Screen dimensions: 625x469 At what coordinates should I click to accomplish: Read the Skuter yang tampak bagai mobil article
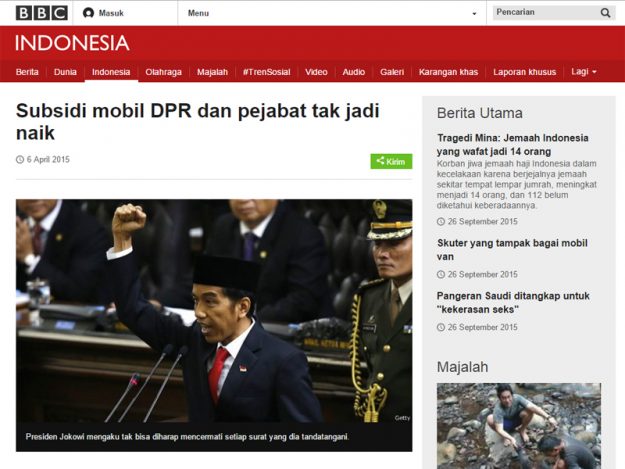tap(512, 242)
